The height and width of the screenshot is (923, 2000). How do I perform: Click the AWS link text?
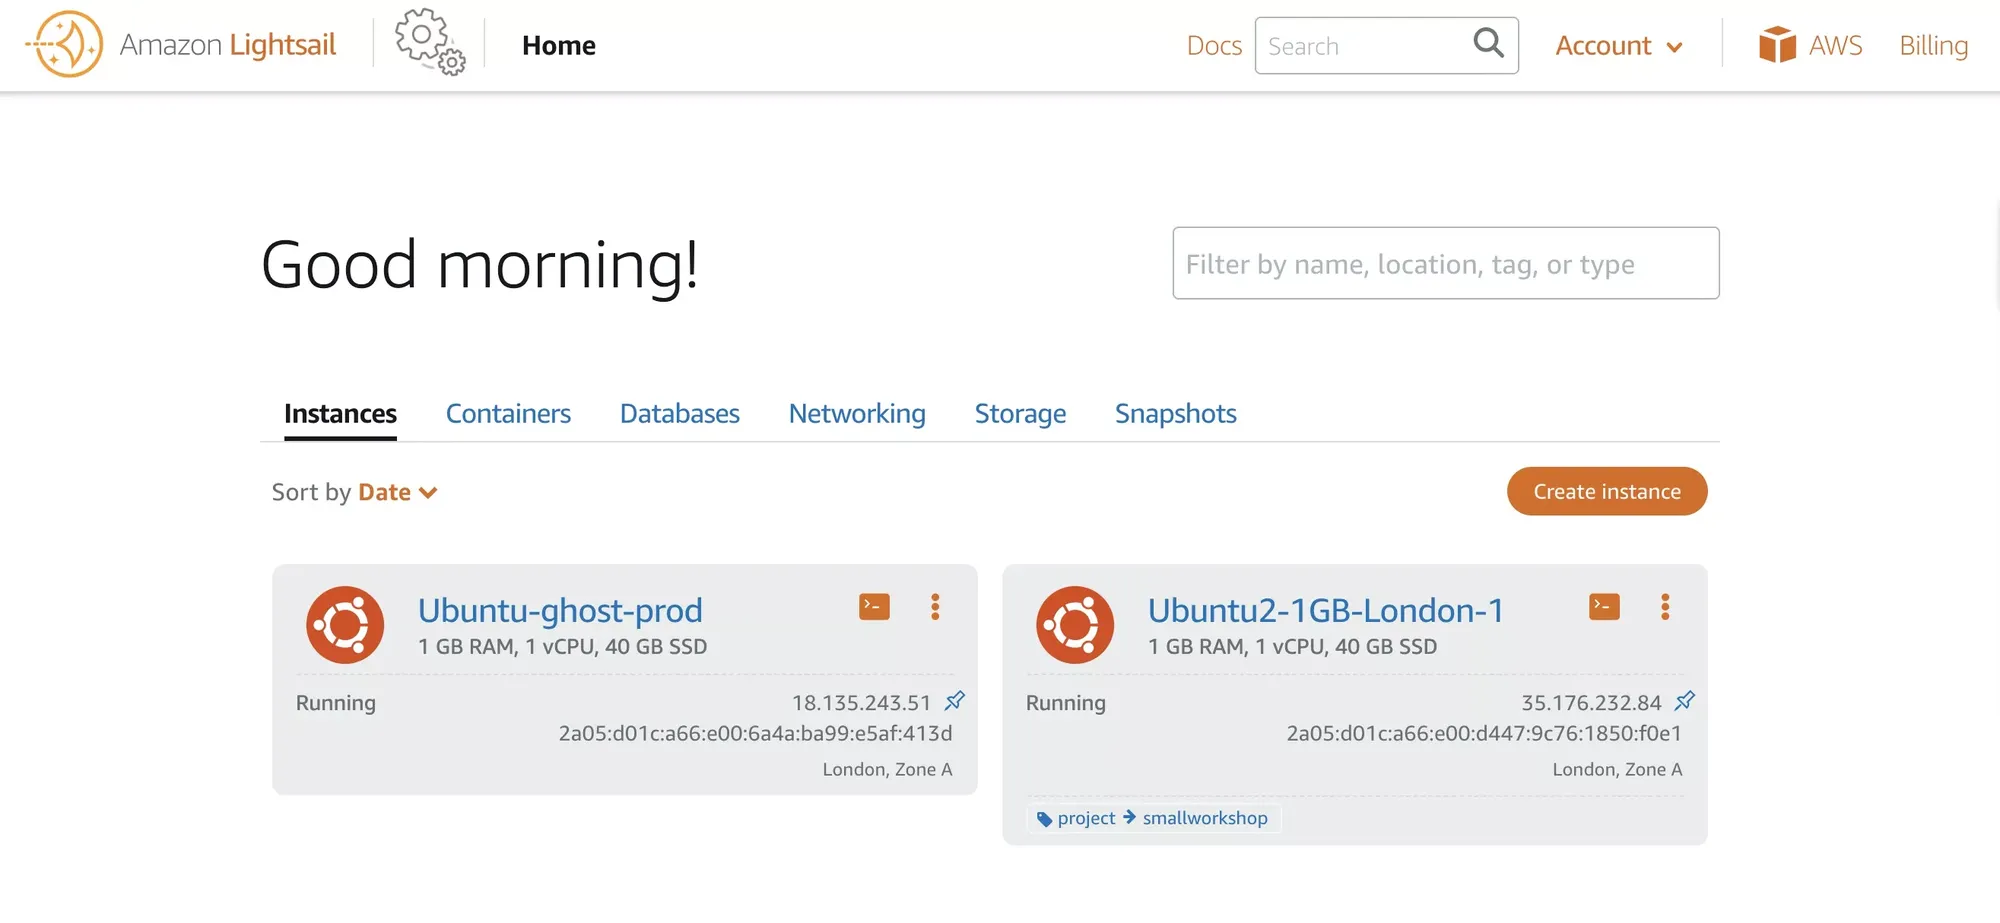[x=1835, y=46]
